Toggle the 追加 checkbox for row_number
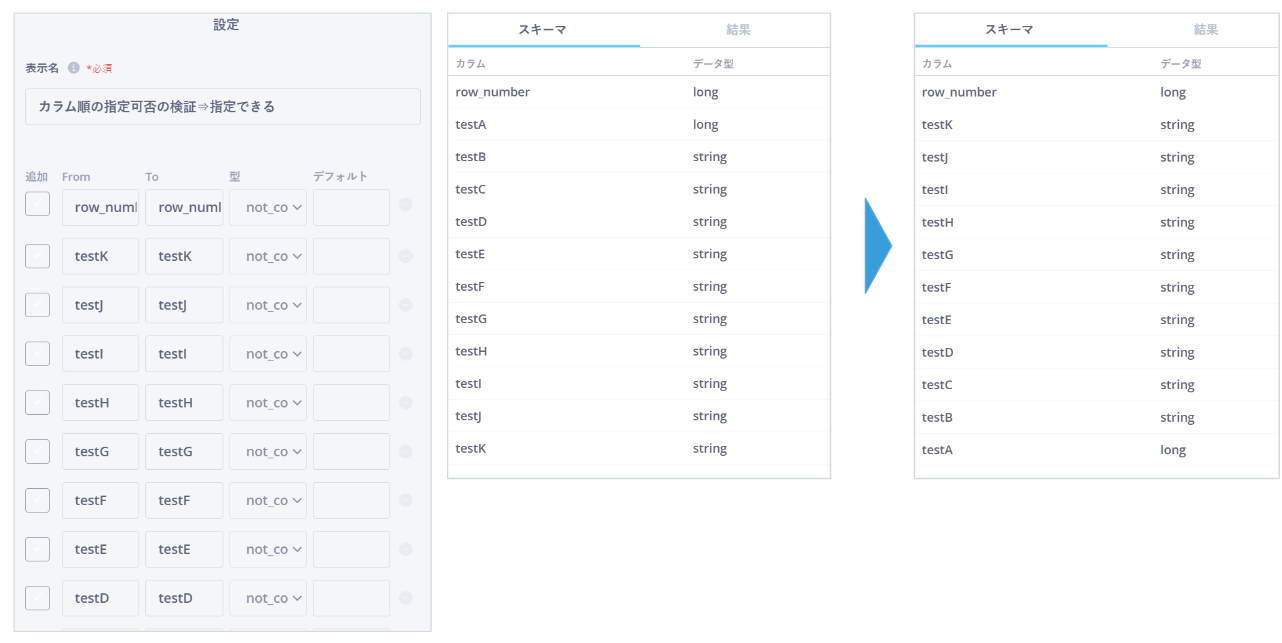The height and width of the screenshot is (643, 1282). 37,204
